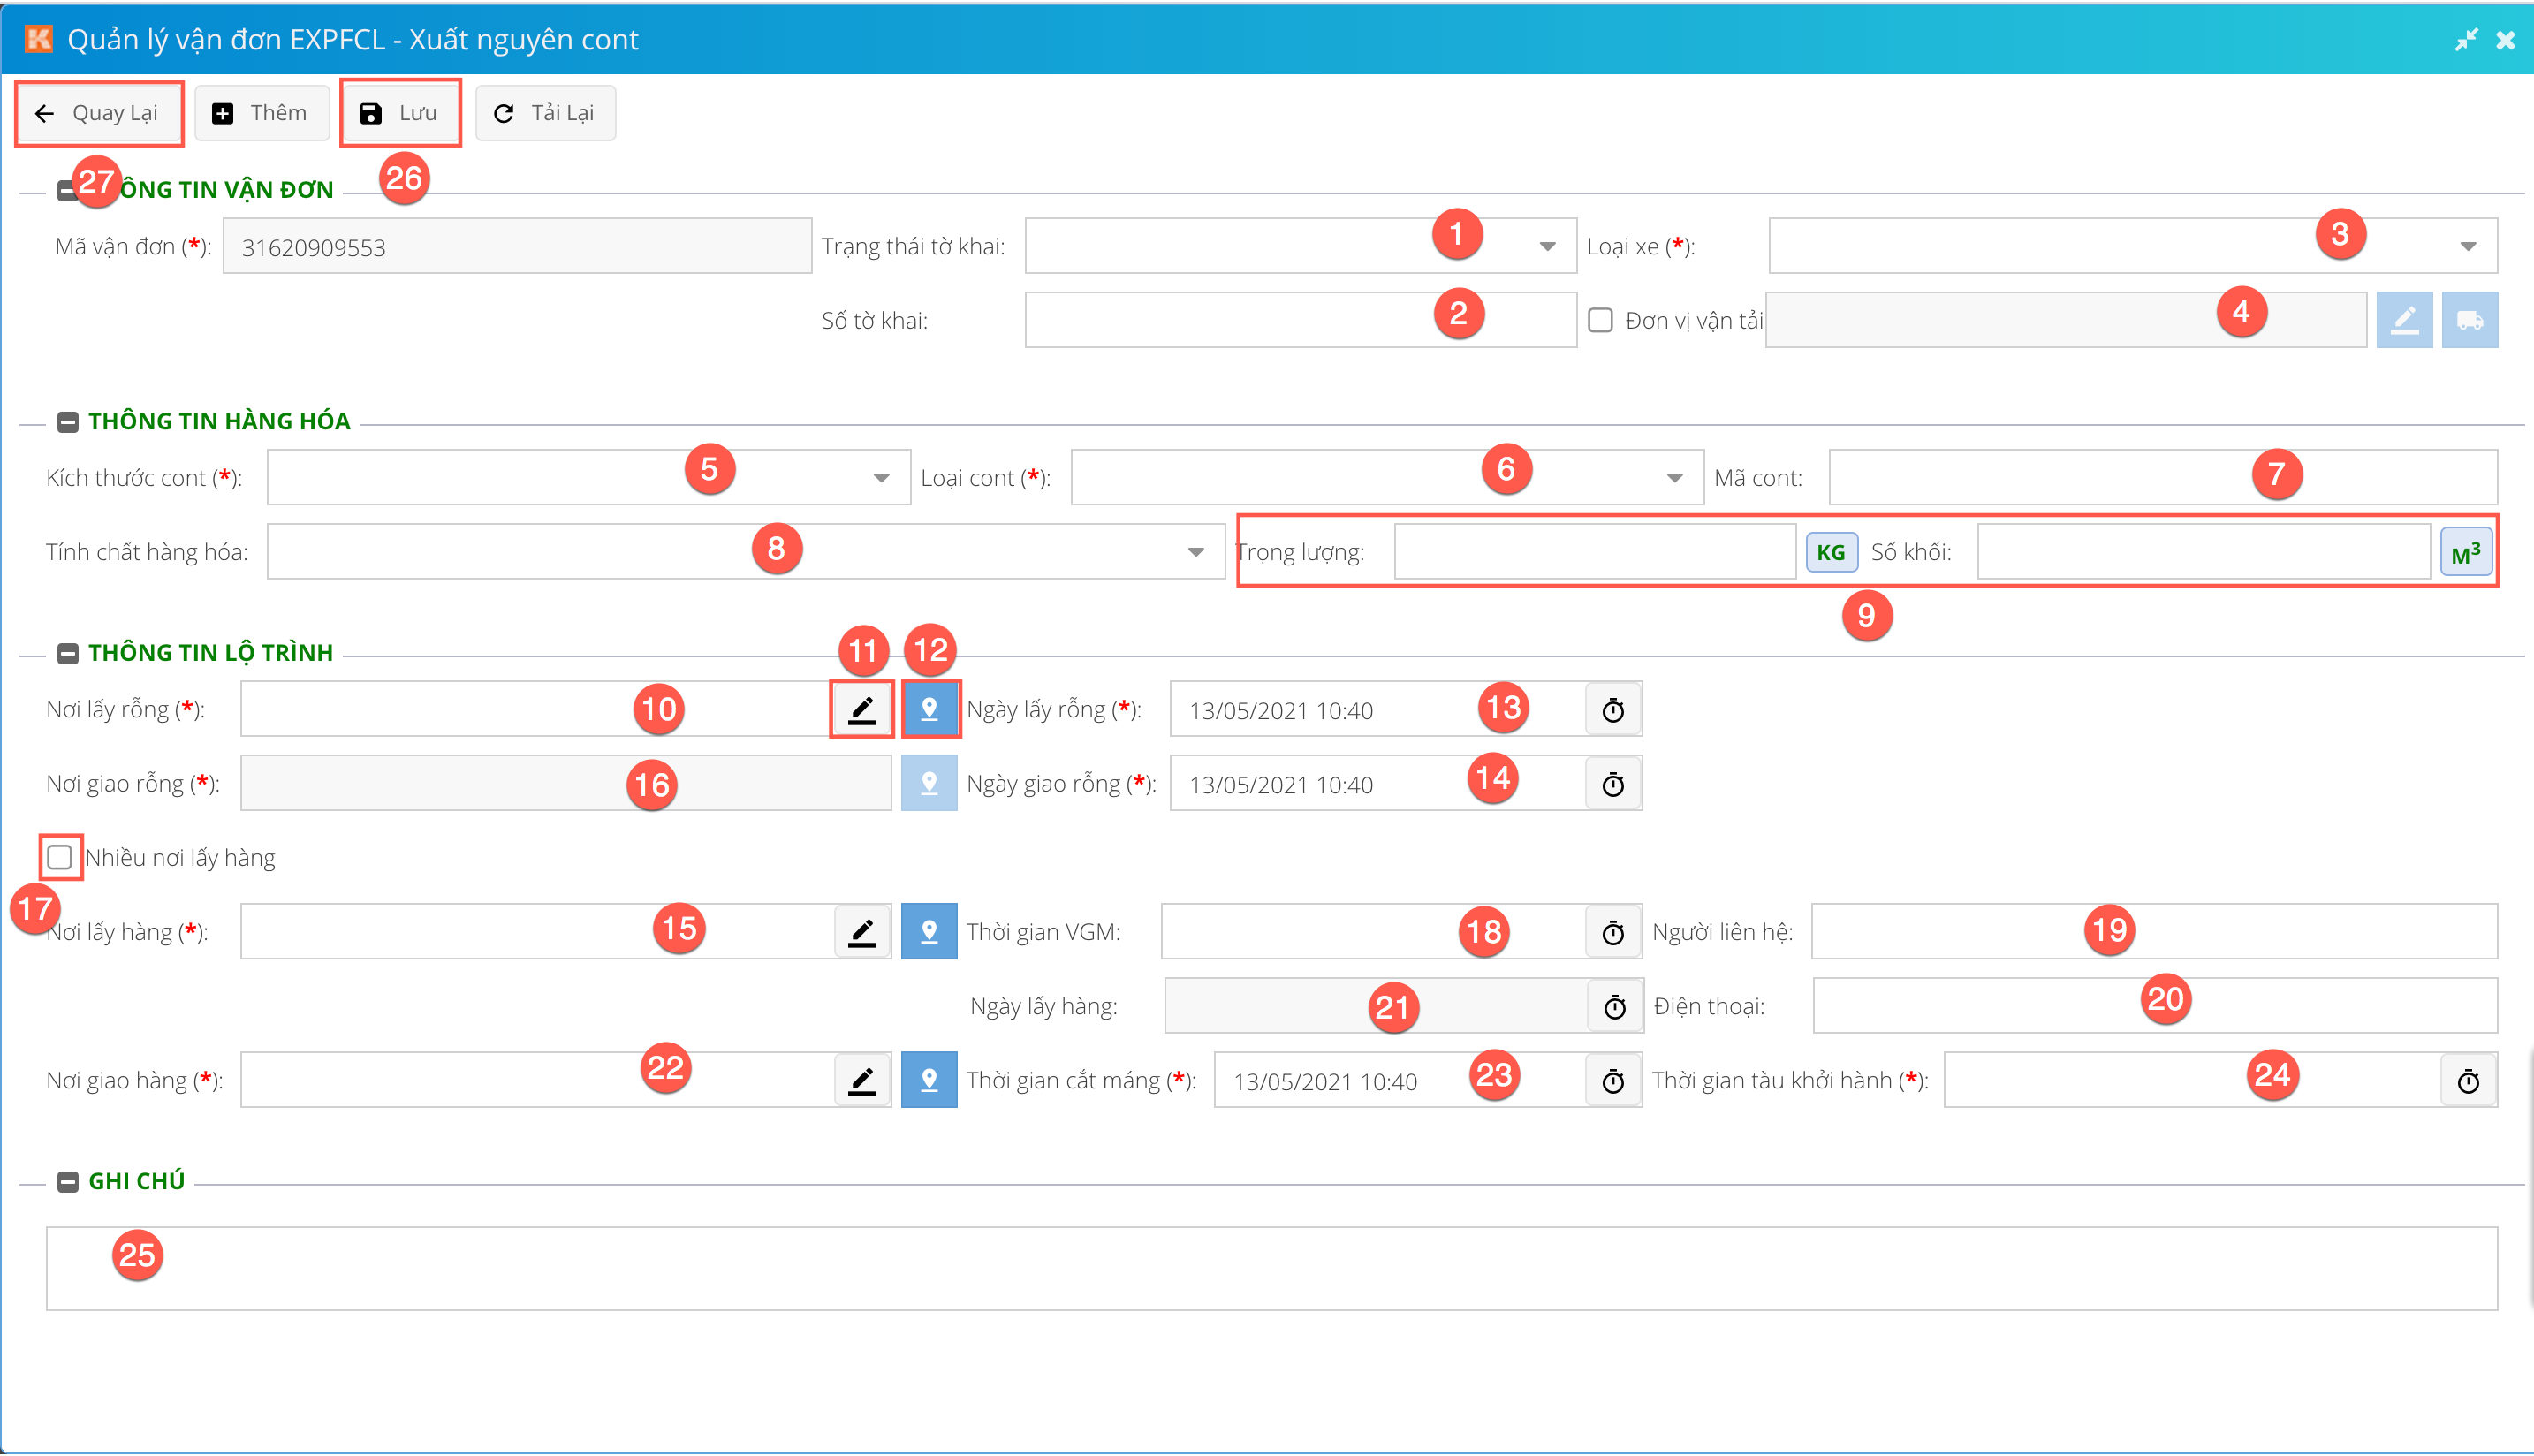Click the clock icon for Thời gian VGM
2534x1456 pixels.
pyautogui.click(x=1612, y=932)
